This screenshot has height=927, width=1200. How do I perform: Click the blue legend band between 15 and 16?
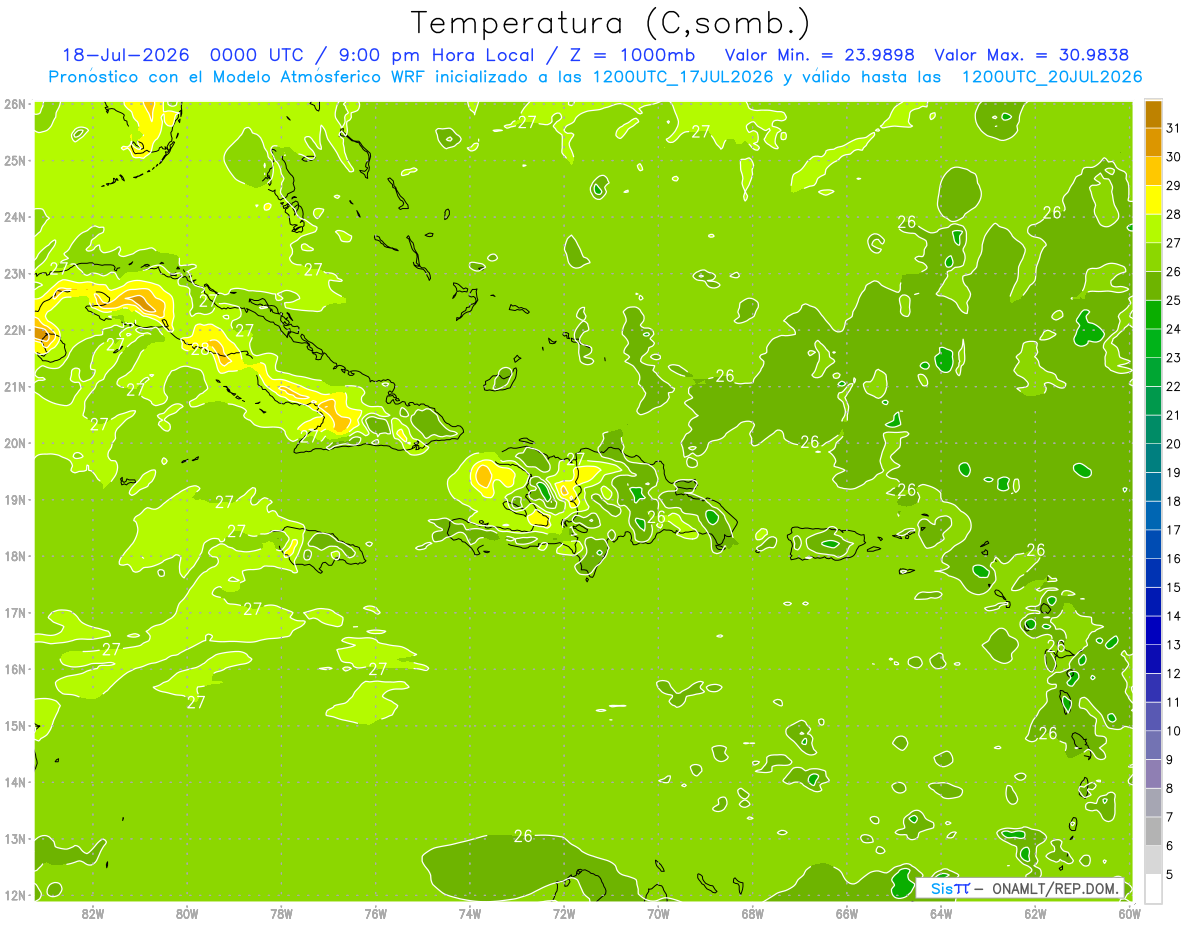click(1153, 572)
